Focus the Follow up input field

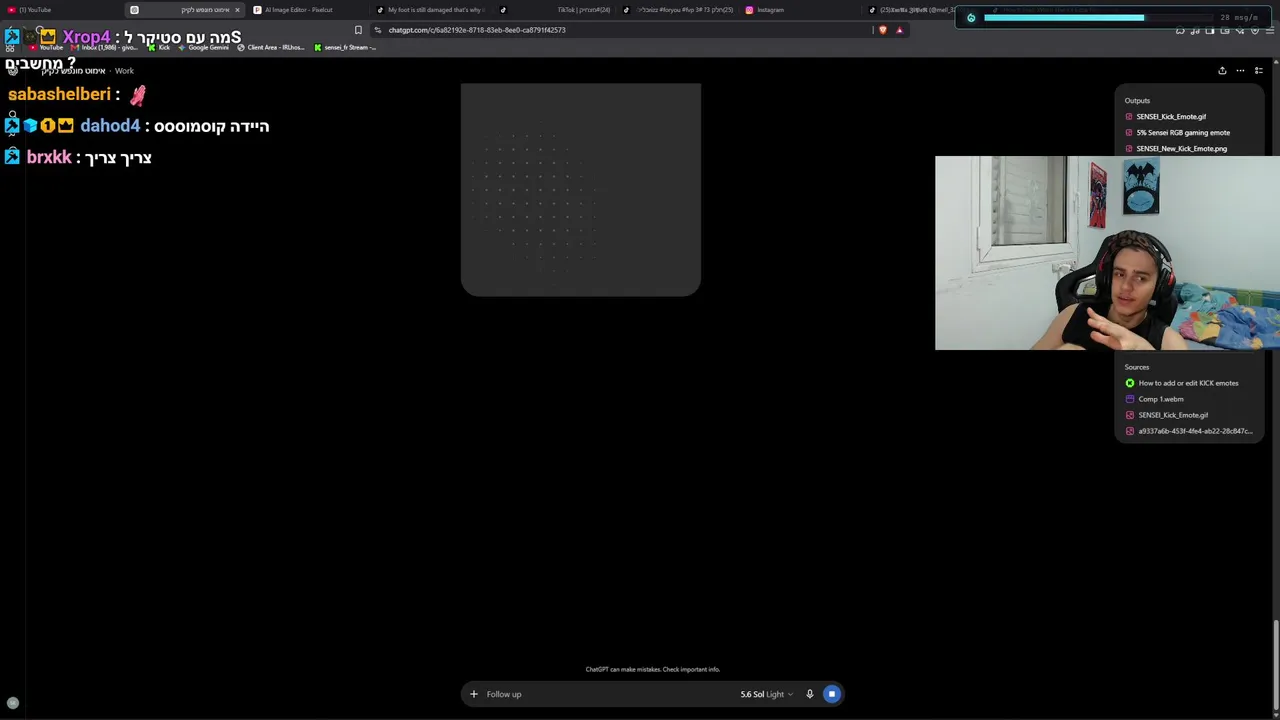605,694
